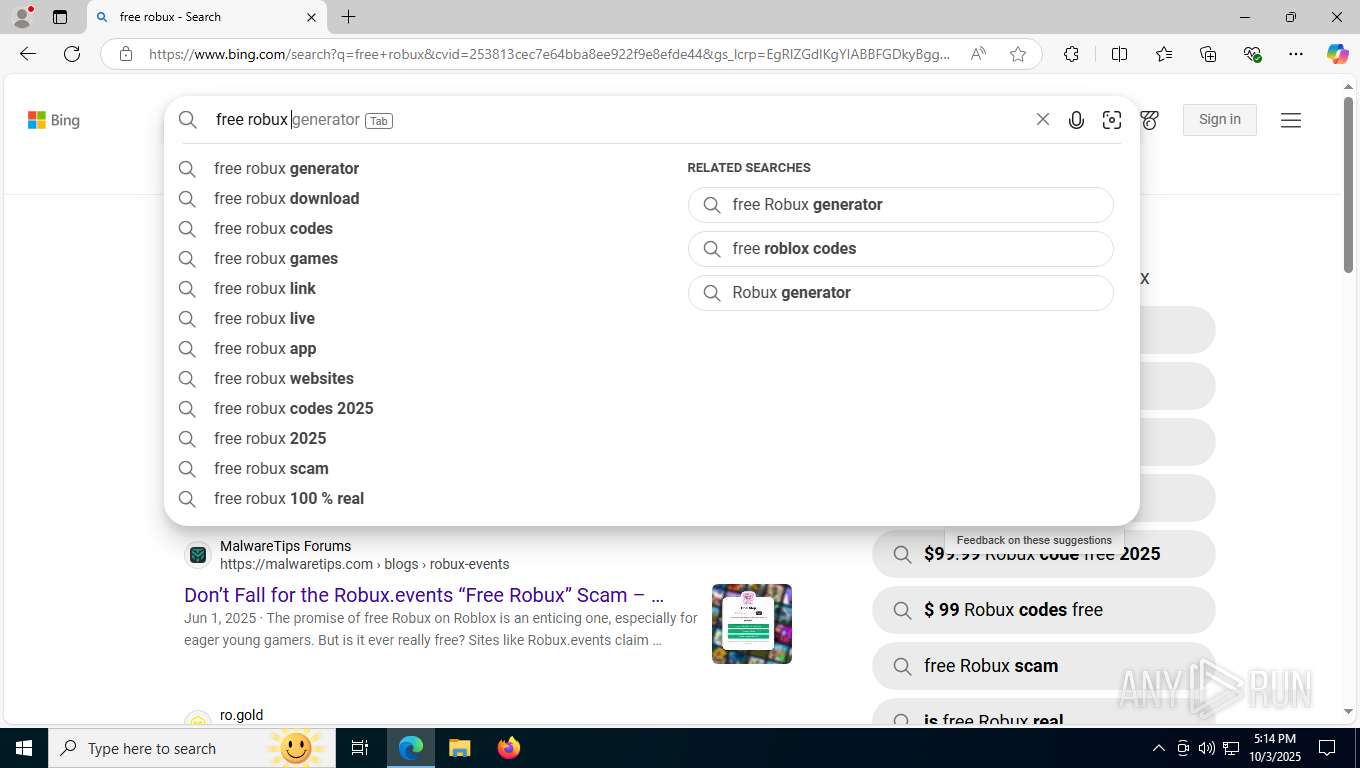Open a new tab with plus button
This screenshot has height=768, width=1360.
[348, 17]
